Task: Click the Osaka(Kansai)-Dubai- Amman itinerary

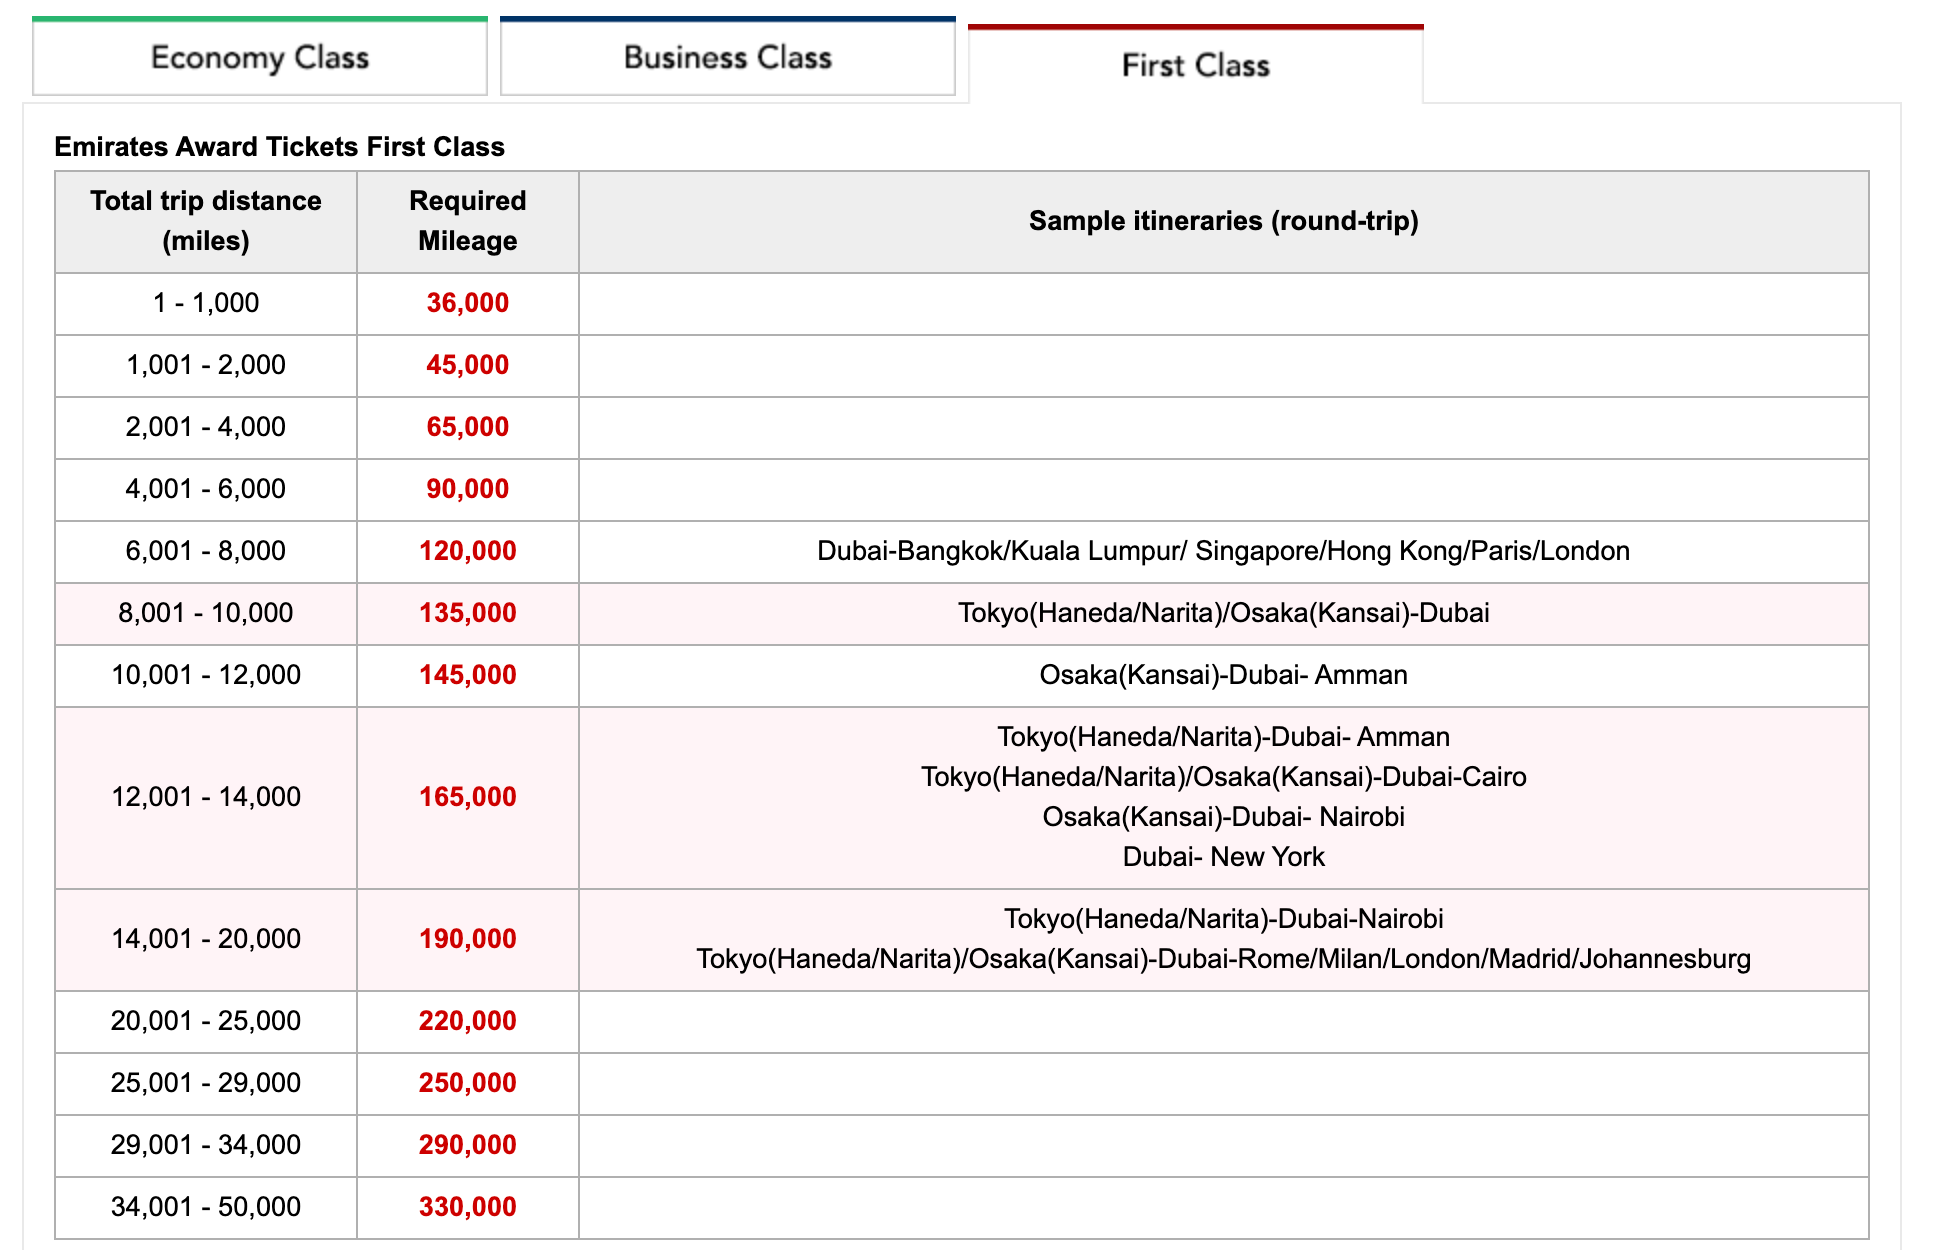Action: [x=1224, y=675]
